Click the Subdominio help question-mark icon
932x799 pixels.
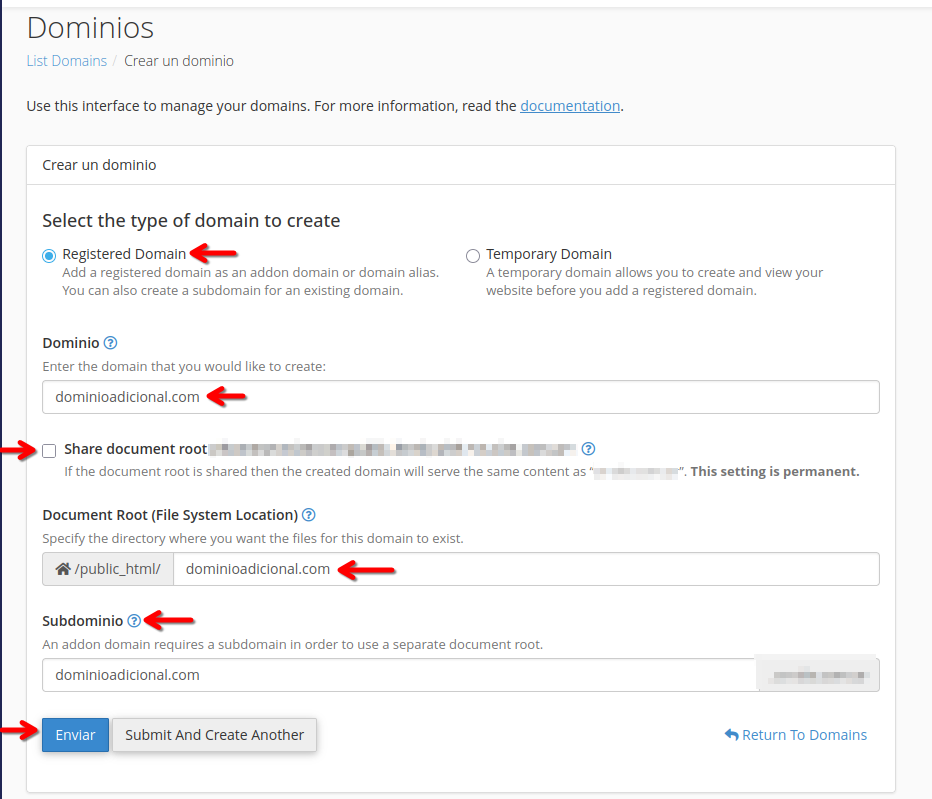[x=134, y=621]
